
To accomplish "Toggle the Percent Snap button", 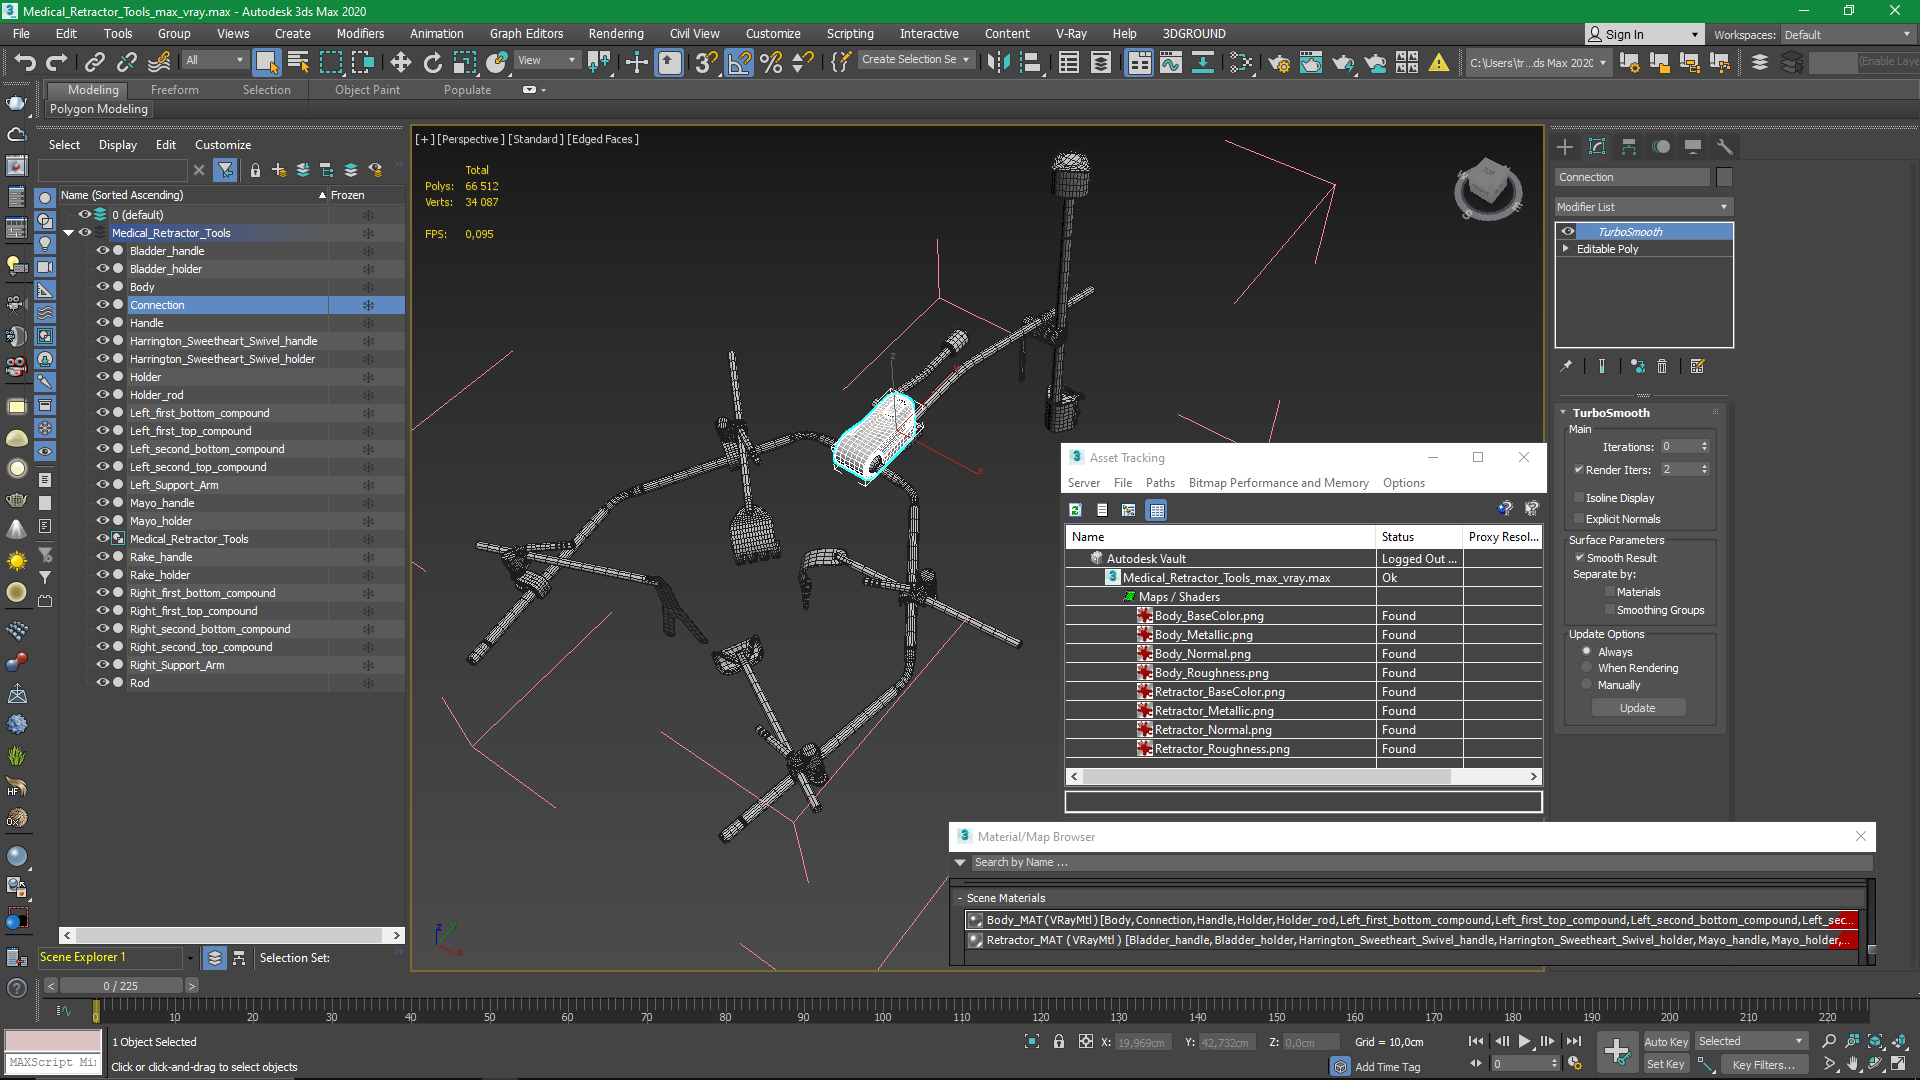I will [x=771, y=62].
